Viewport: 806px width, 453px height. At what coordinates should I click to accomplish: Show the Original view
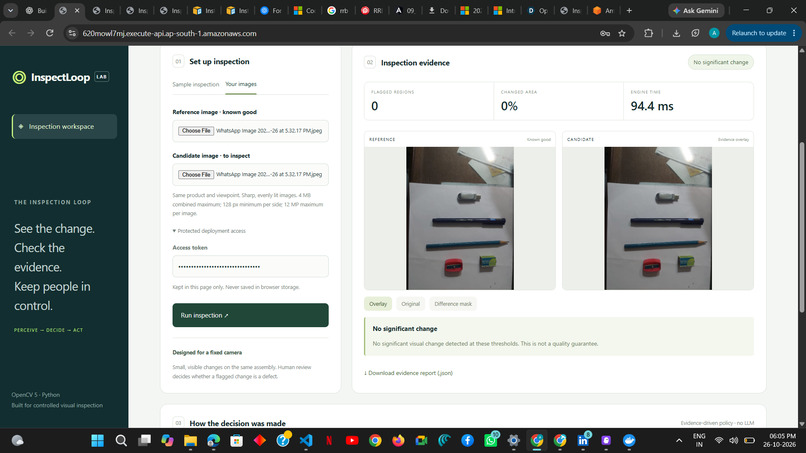pyautogui.click(x=410, y=304)
